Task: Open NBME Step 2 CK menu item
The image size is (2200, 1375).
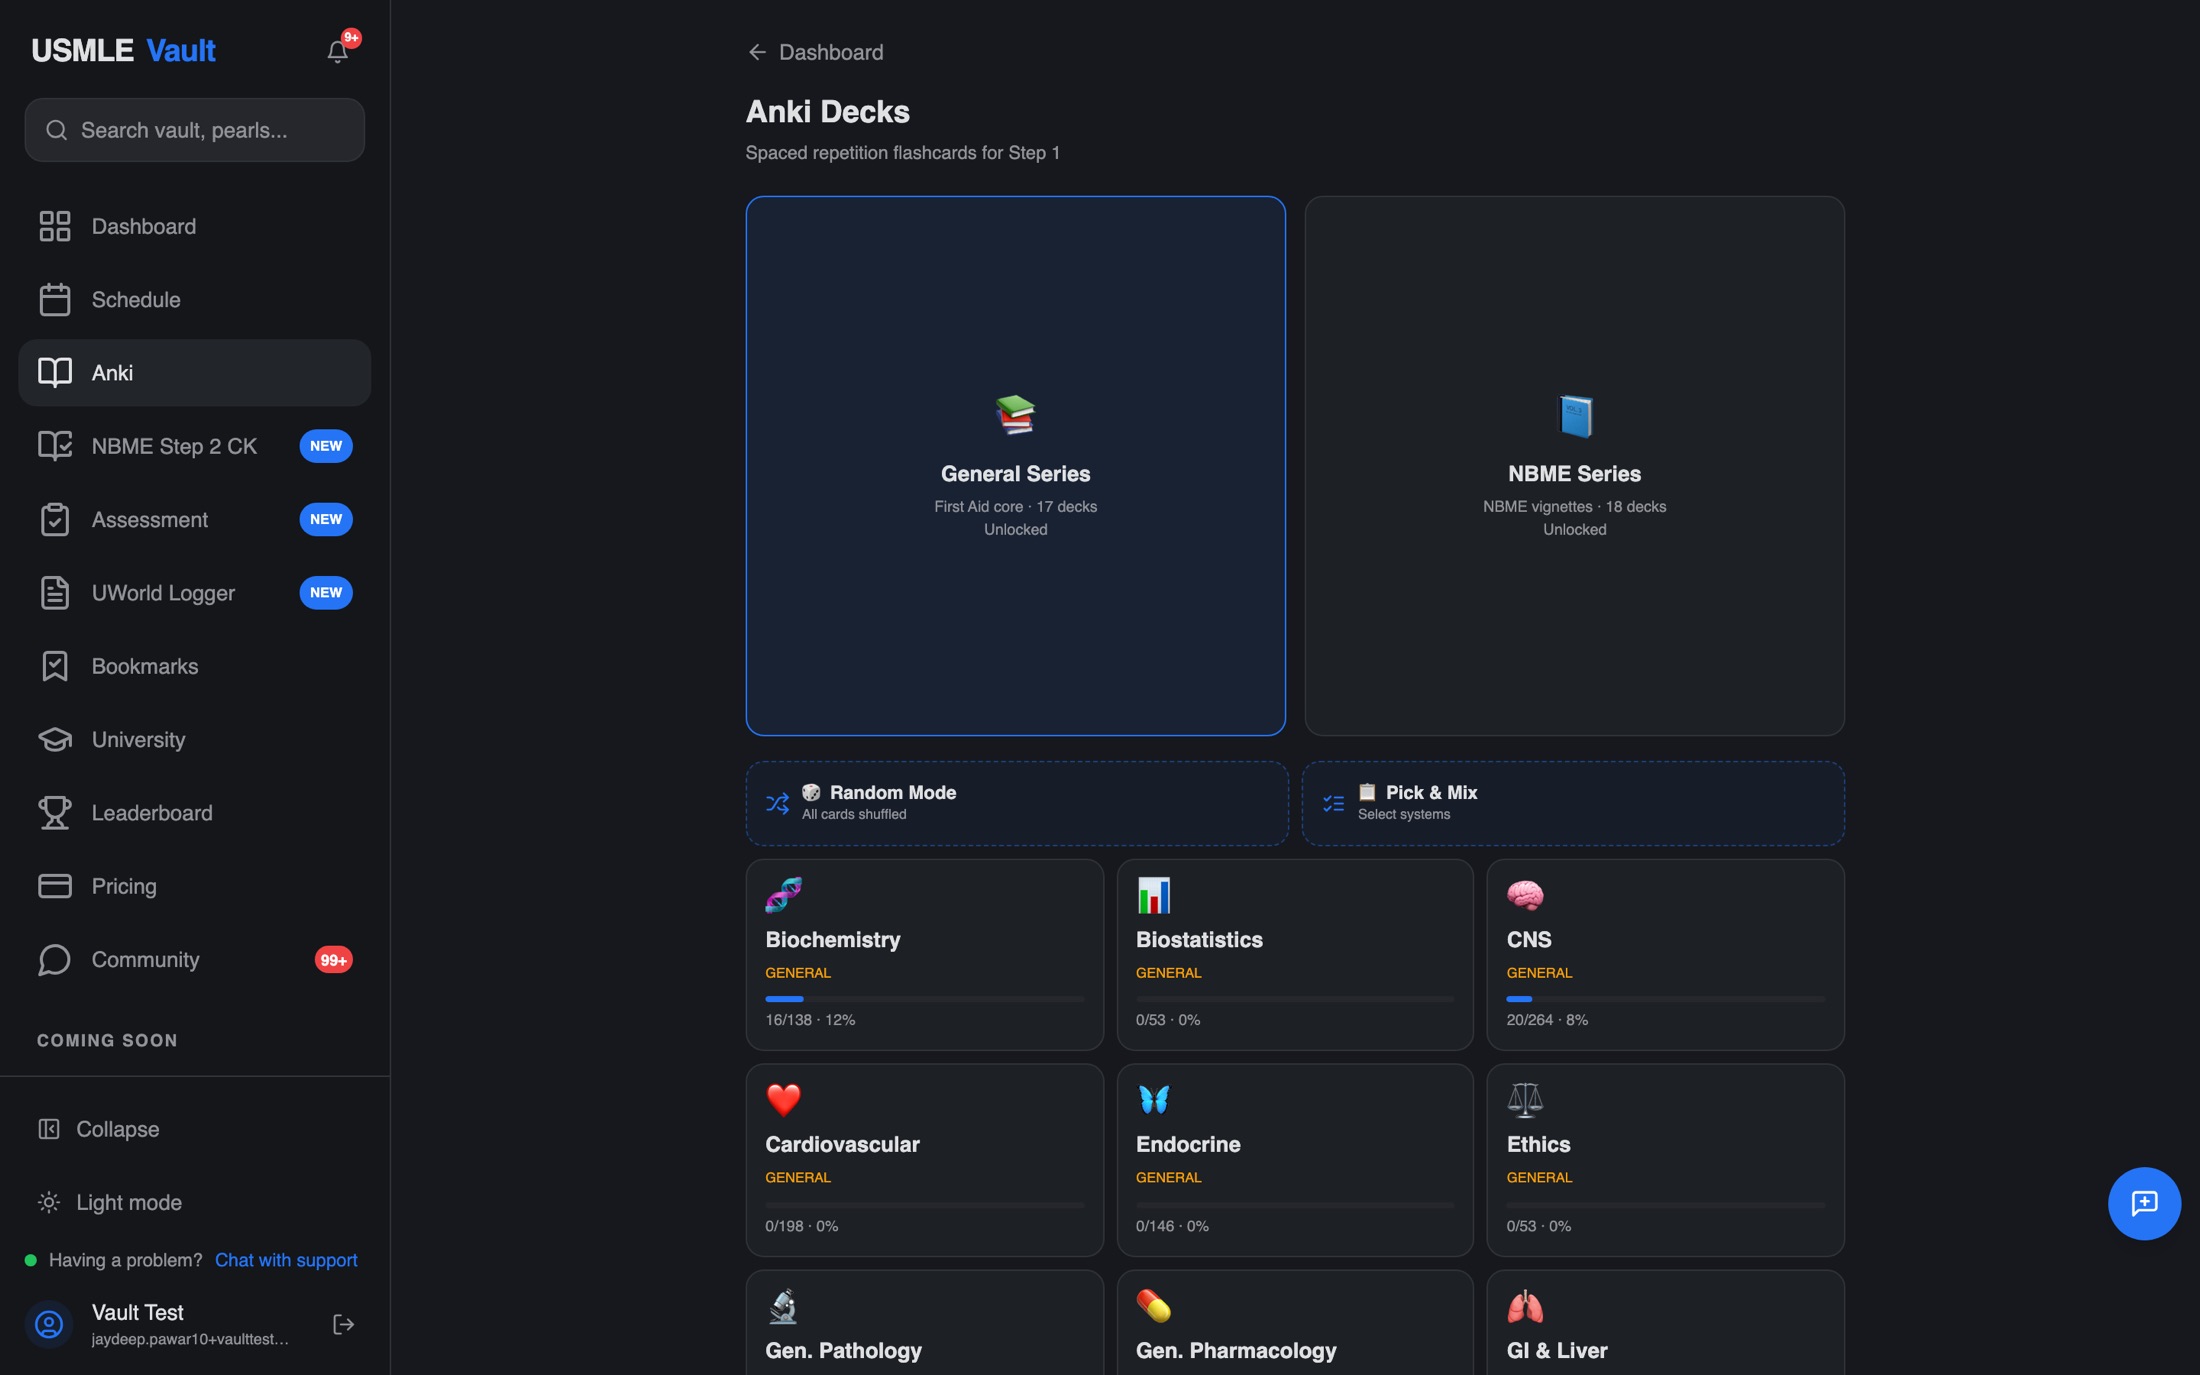Action: (x=195, y=446)
